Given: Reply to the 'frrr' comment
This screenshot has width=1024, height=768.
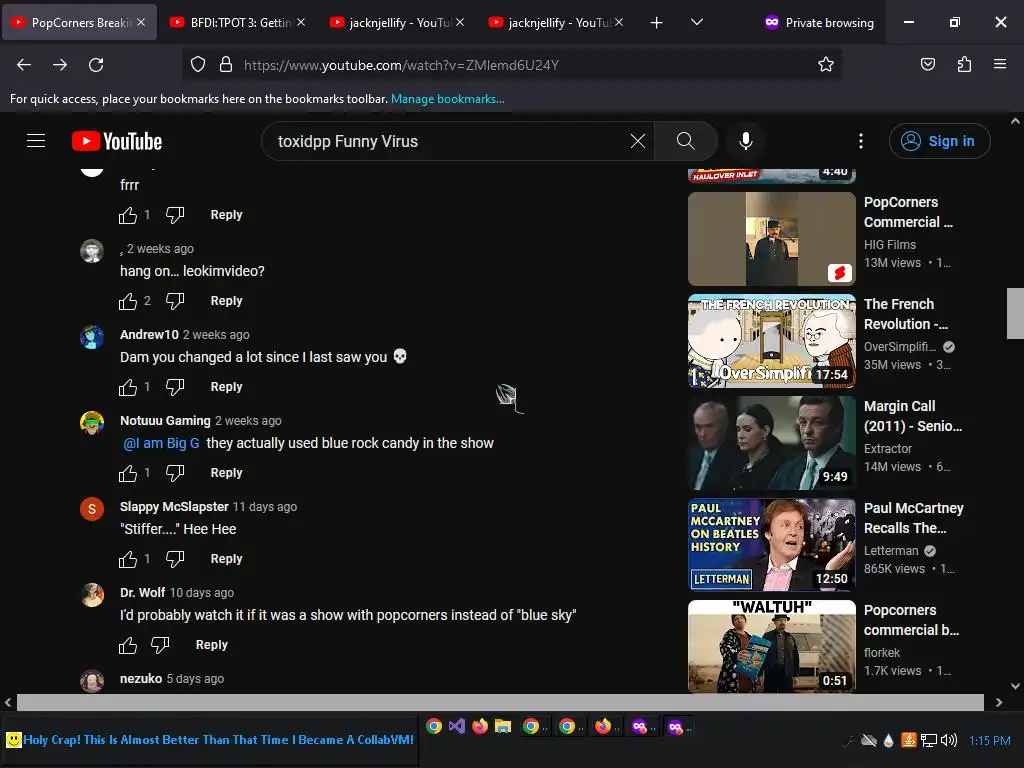Looking at the screenshot, I should coord(226,215).
